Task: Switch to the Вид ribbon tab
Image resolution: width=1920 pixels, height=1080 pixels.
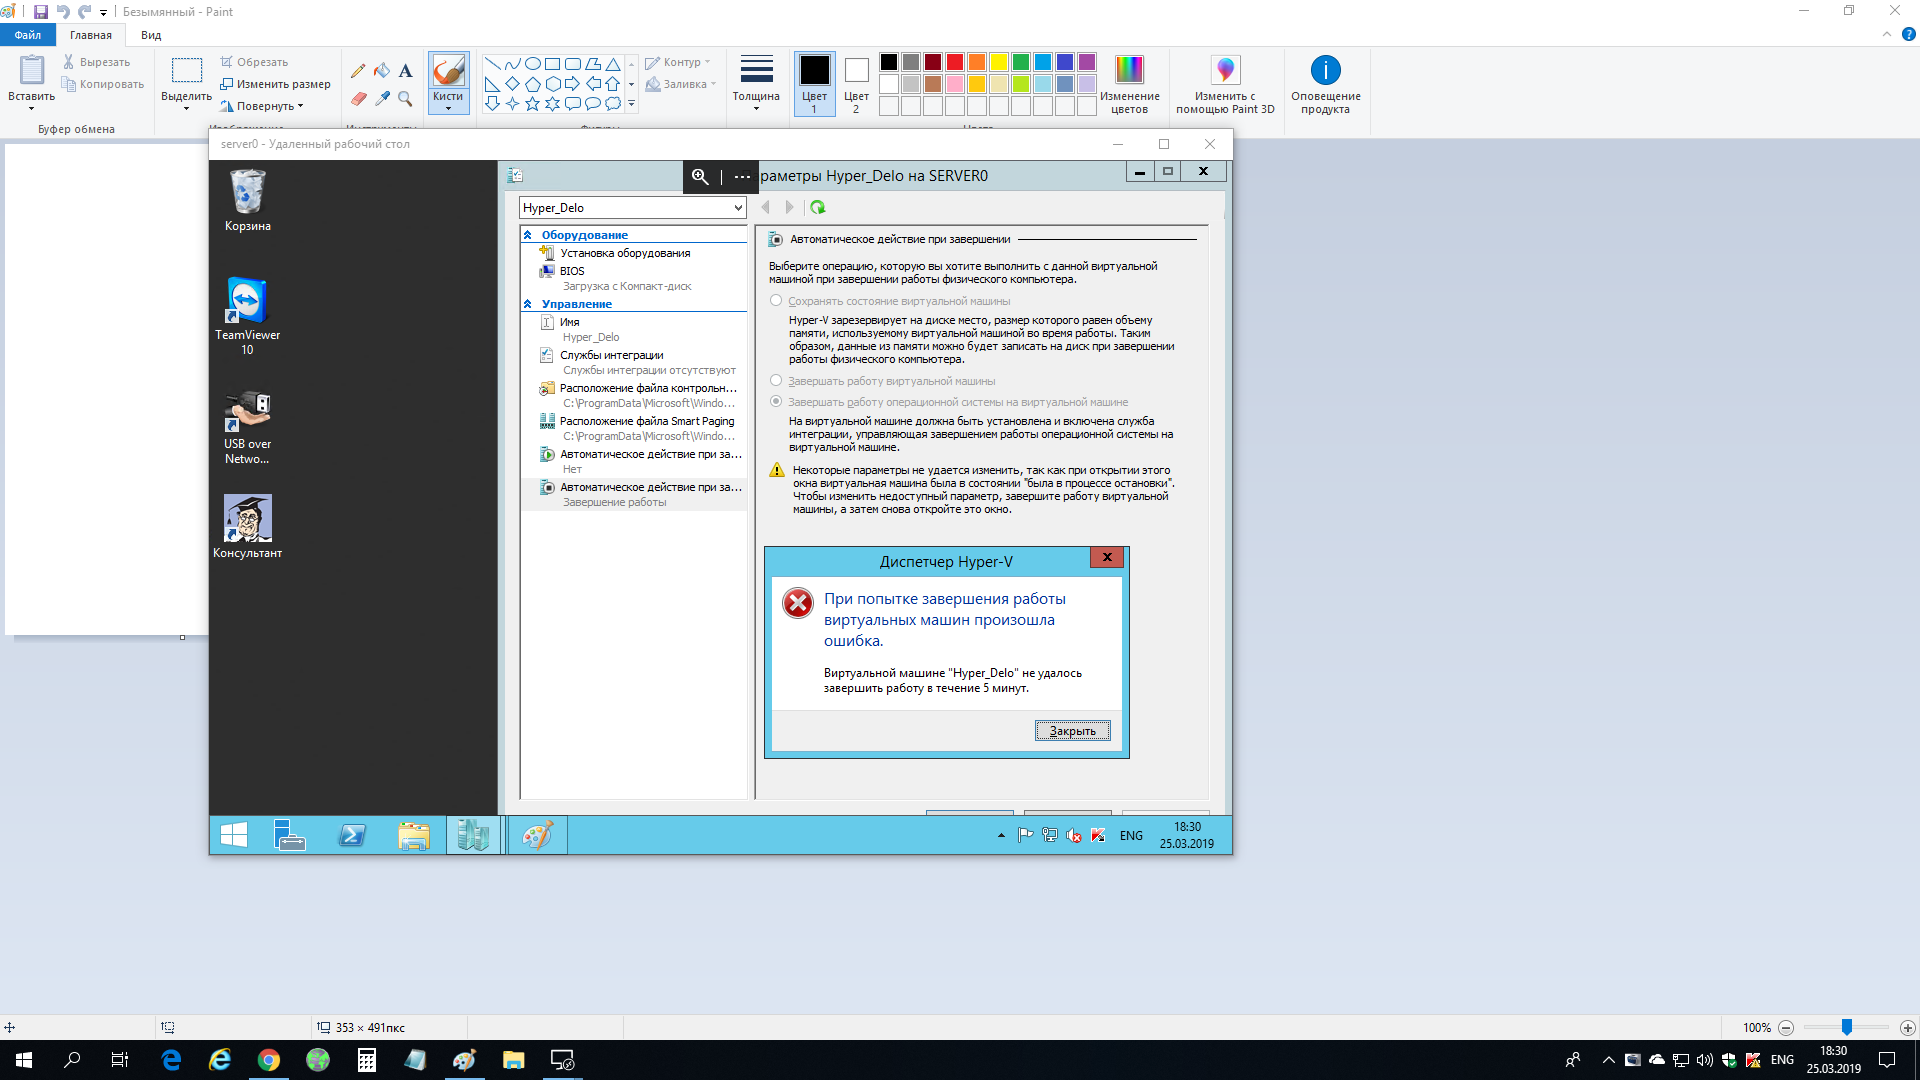Action: 151,35
